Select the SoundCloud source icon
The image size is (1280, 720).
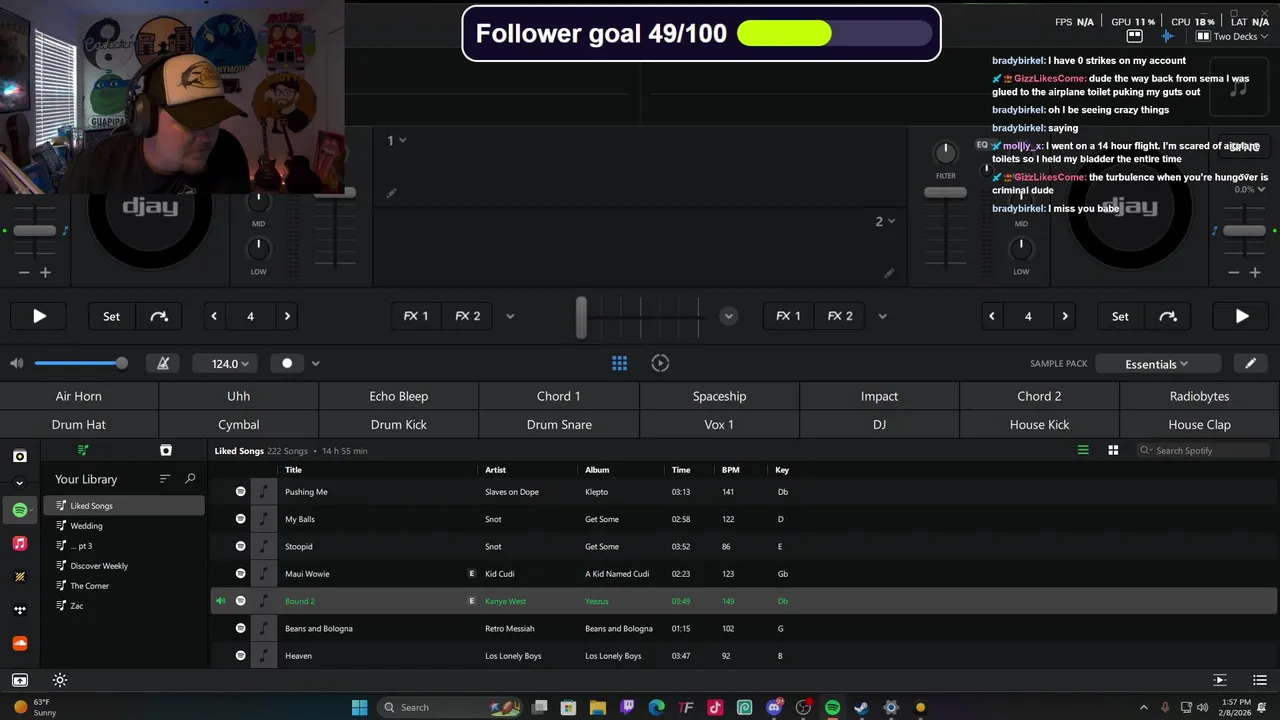pos(20,642)
